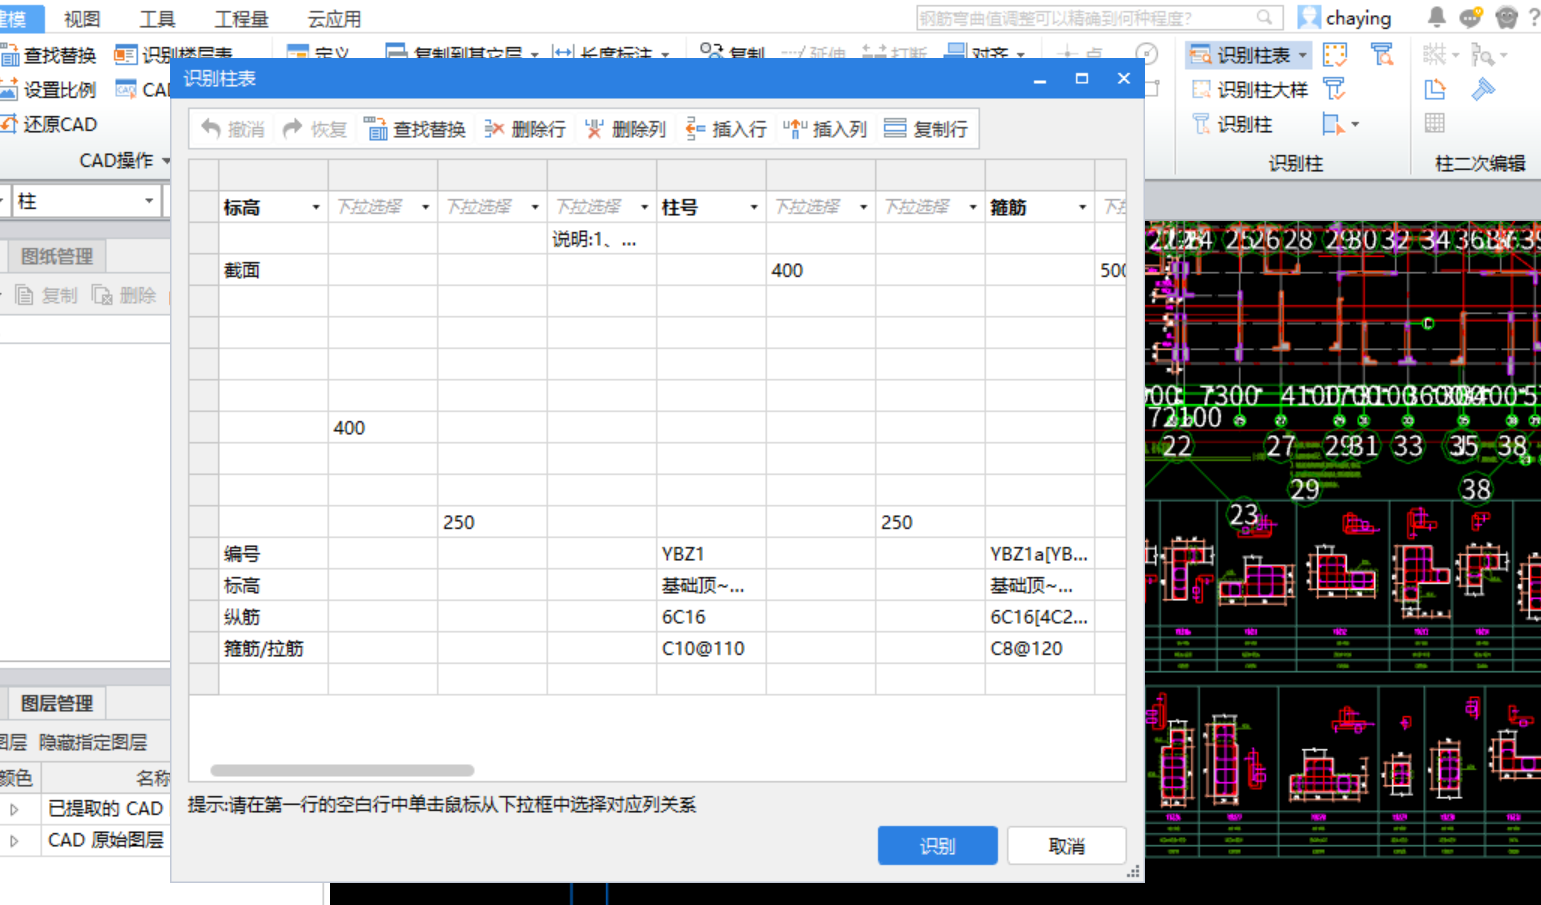This screenshot has height=905, width=1541.
Task: Select the 截面 row label cell
Action: tap(273, 270)
